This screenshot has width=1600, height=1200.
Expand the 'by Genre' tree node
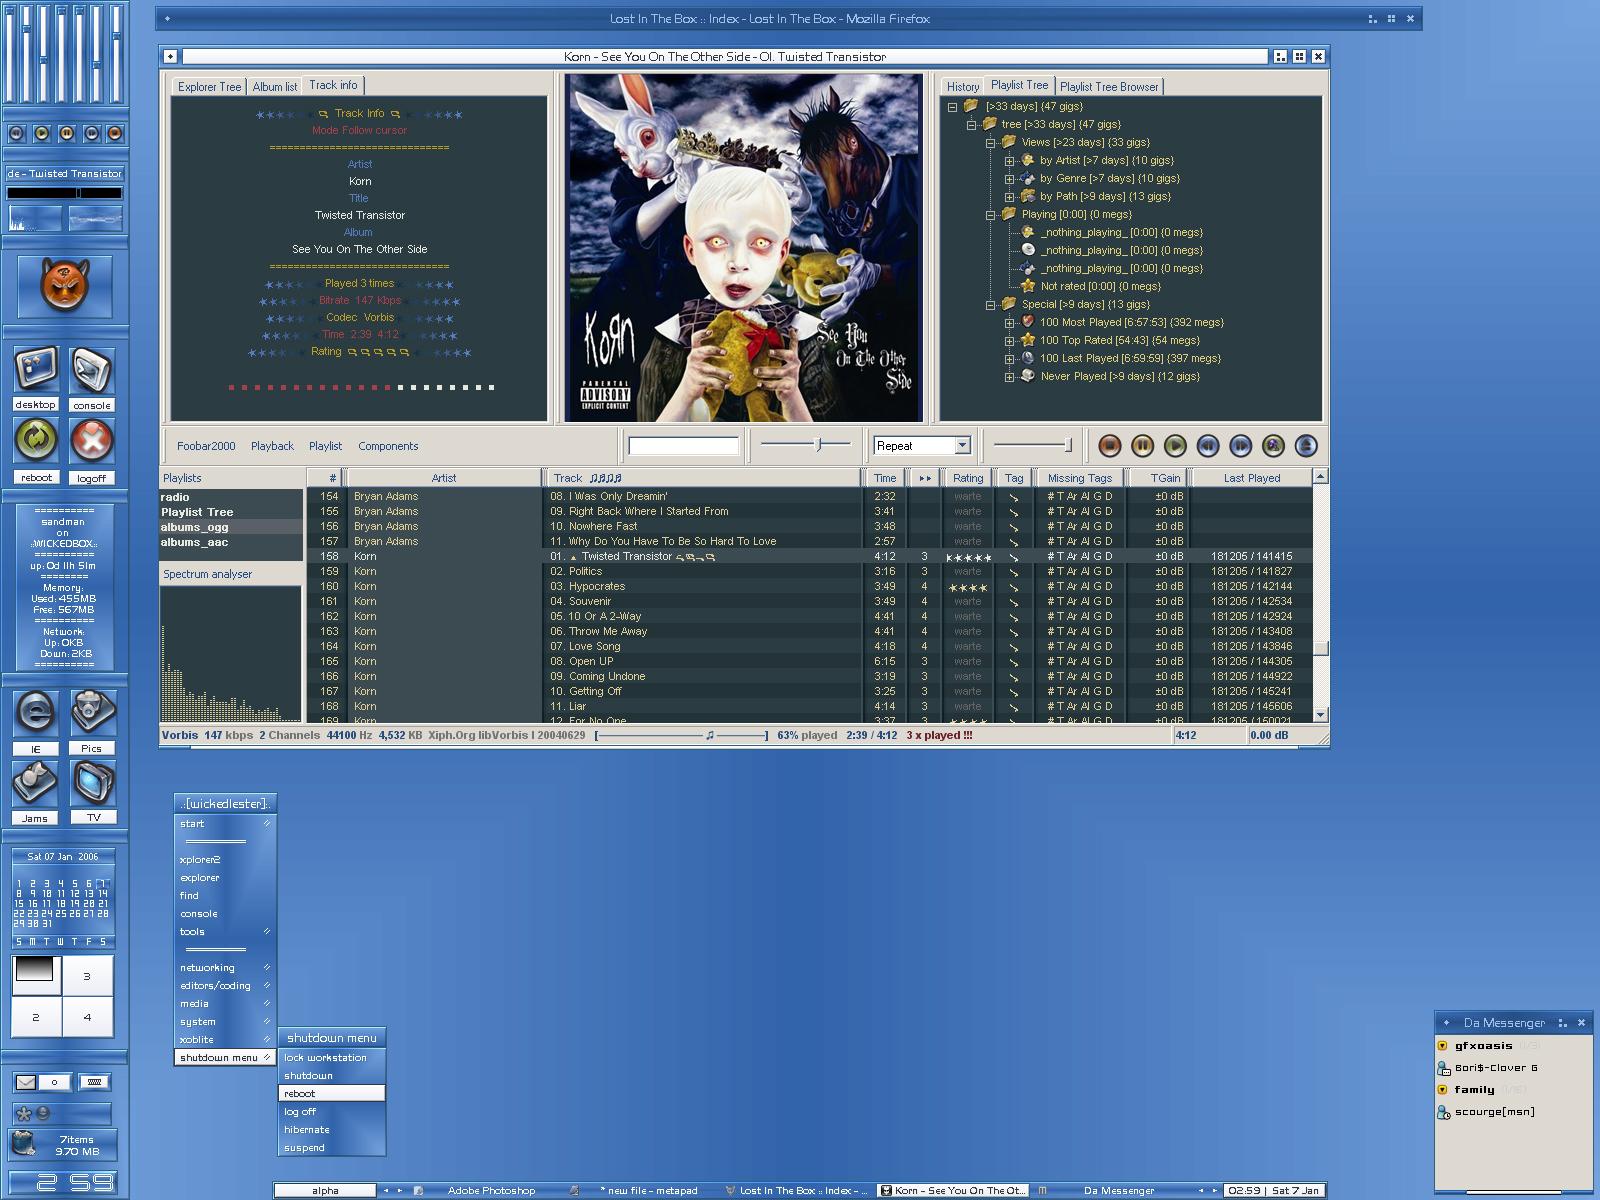pos(1009,179)
